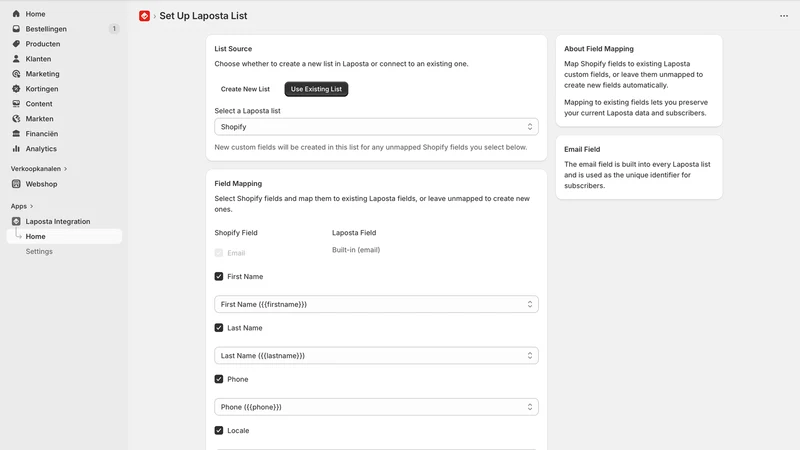Open Laposta Integration Settings sub-item
This screenshot has width=800, height=450.
pyautogui.click(x=39, y=252)
